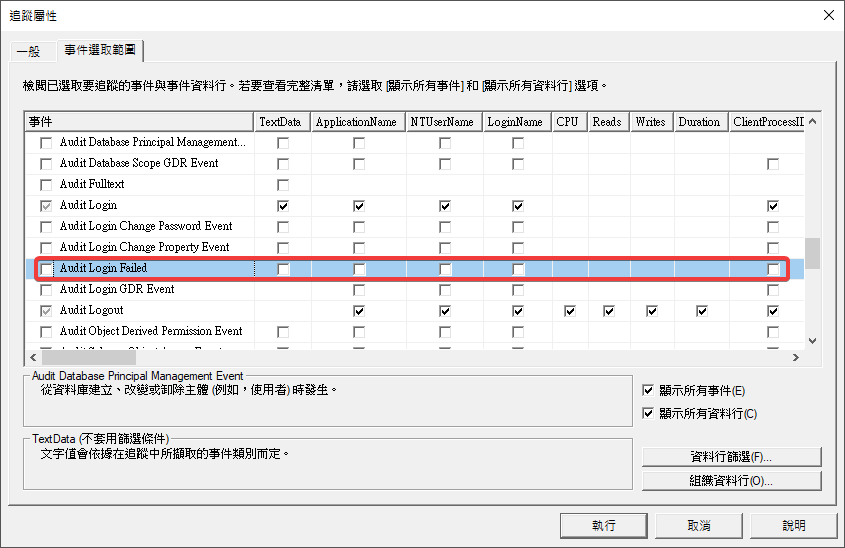Click the 執行 button
This screenshot has width=845, height=548.
[x=603, y=525]
